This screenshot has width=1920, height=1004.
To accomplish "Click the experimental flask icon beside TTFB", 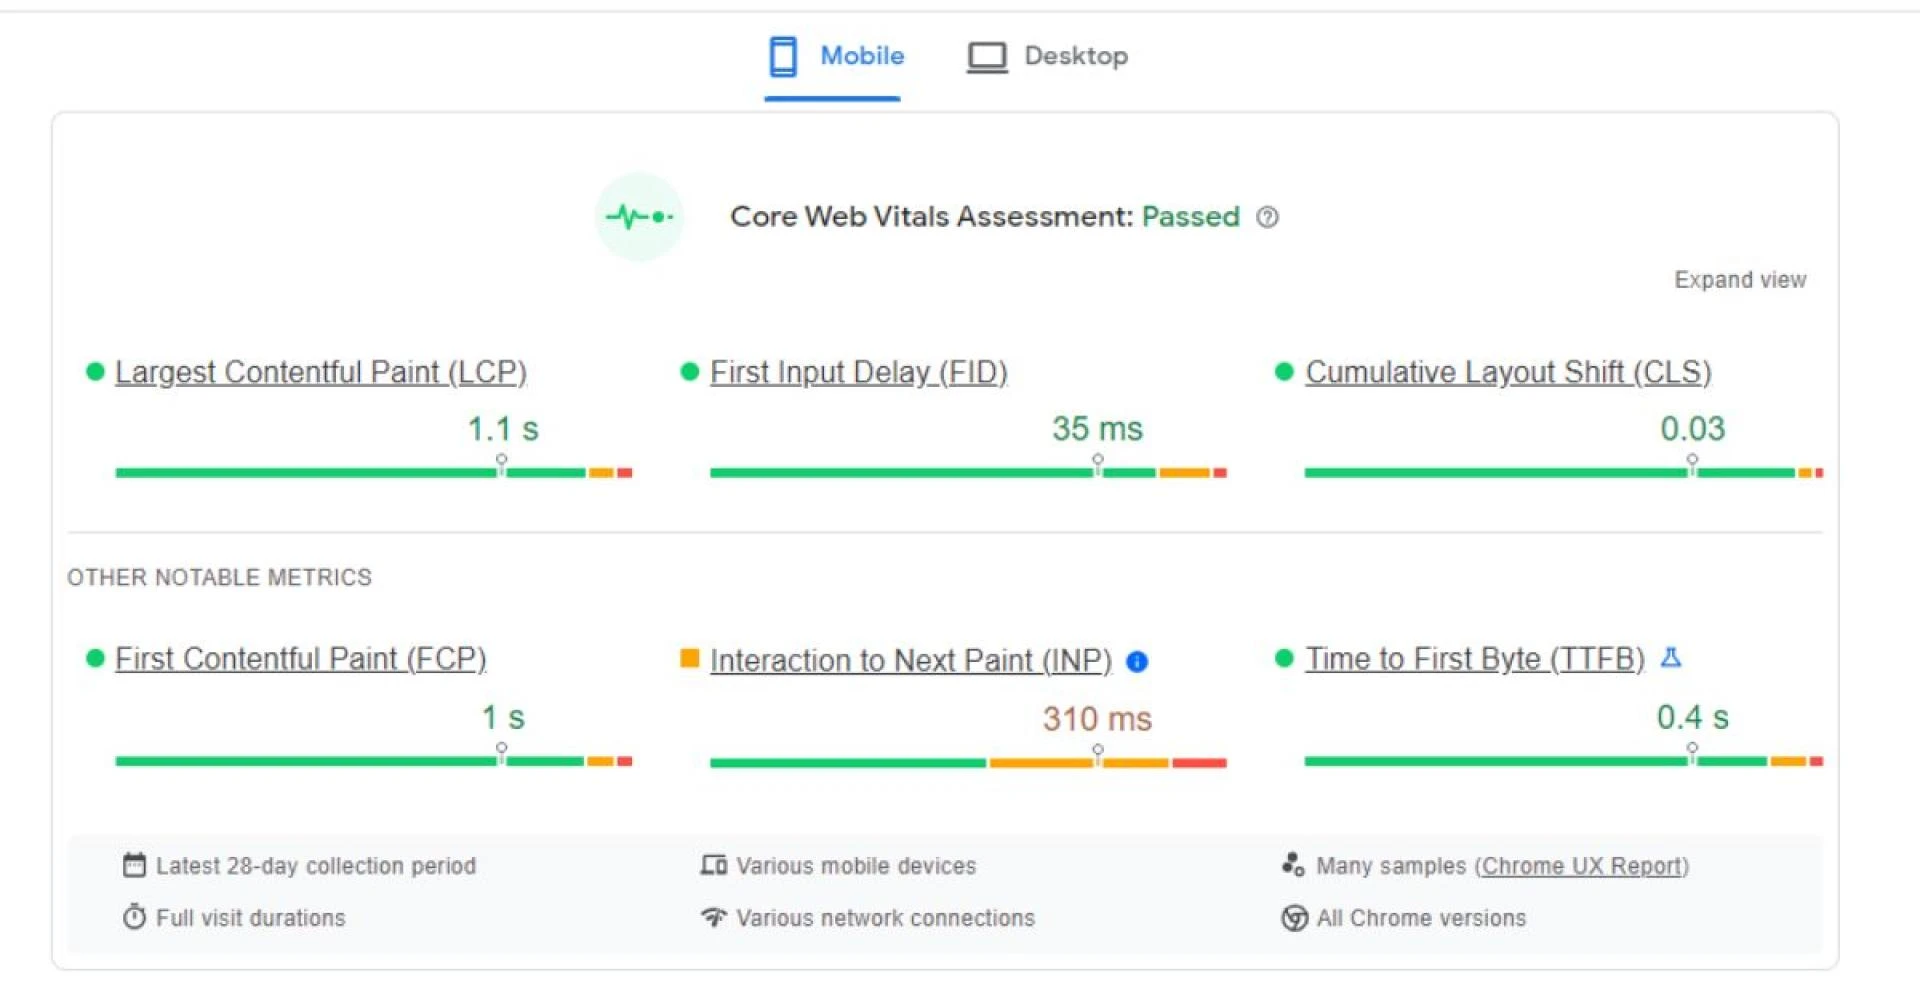I will point(1673,658).
